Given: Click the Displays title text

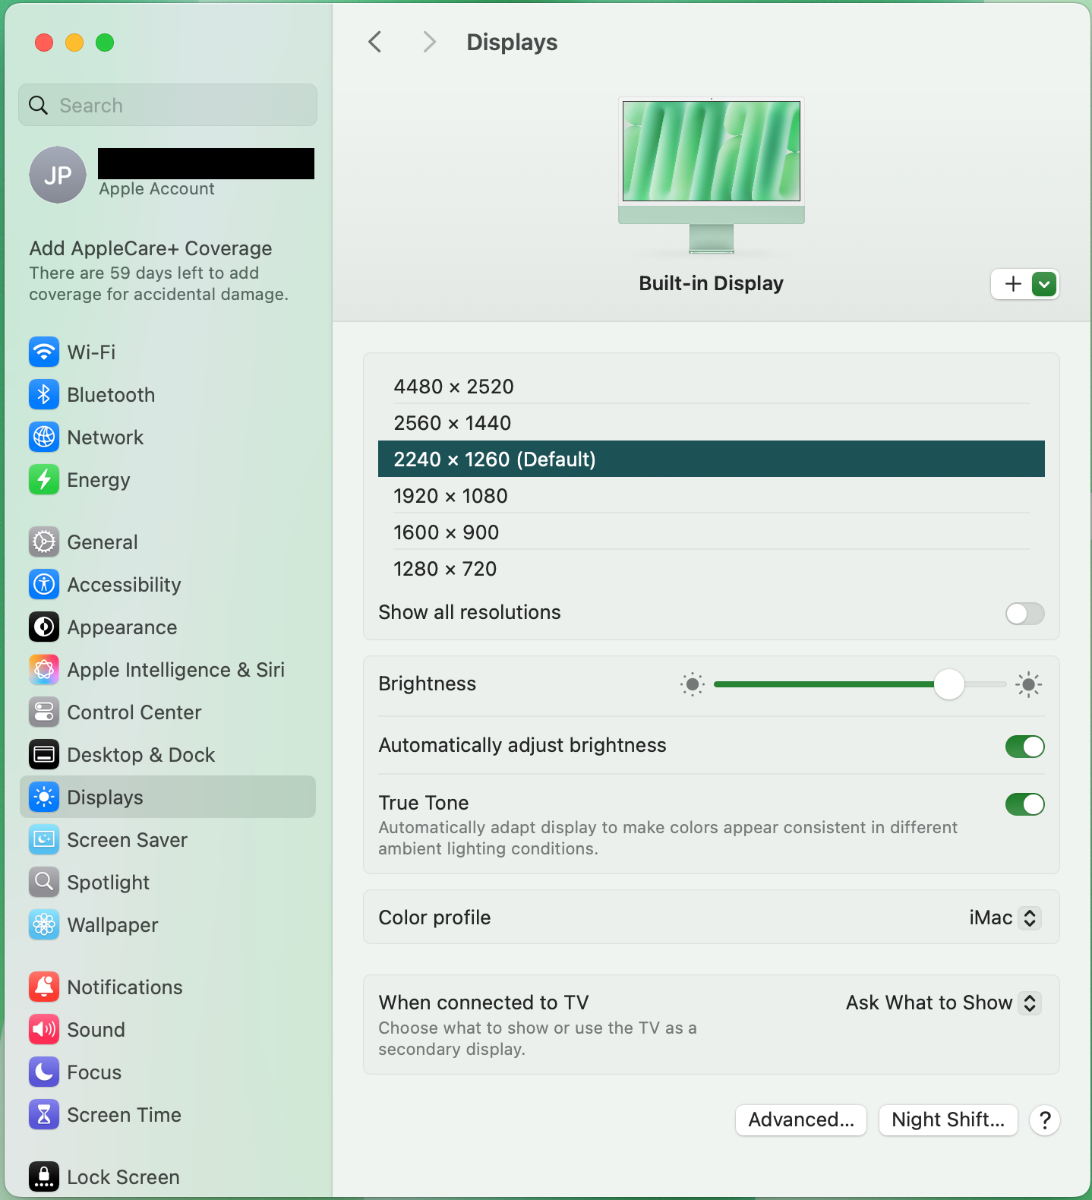Looking at the screenshot, I should [x=512, y=42].
